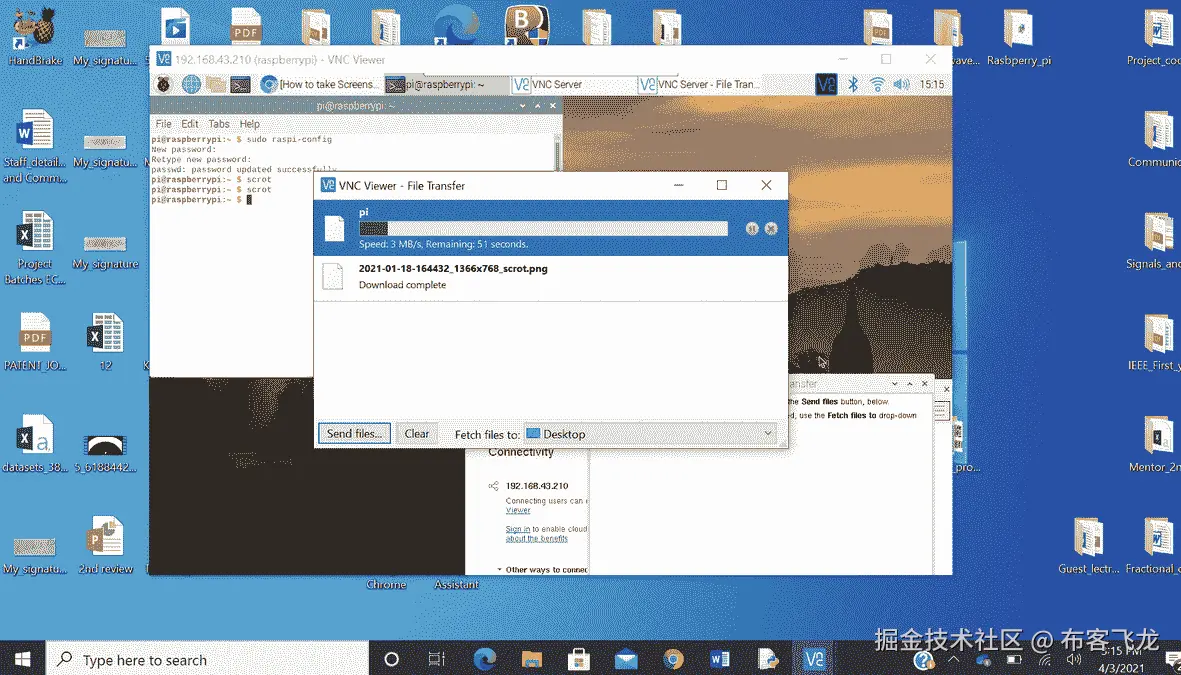Click the pi transfer progress bar
The image size is (1181, 675).
coord(543,228)
